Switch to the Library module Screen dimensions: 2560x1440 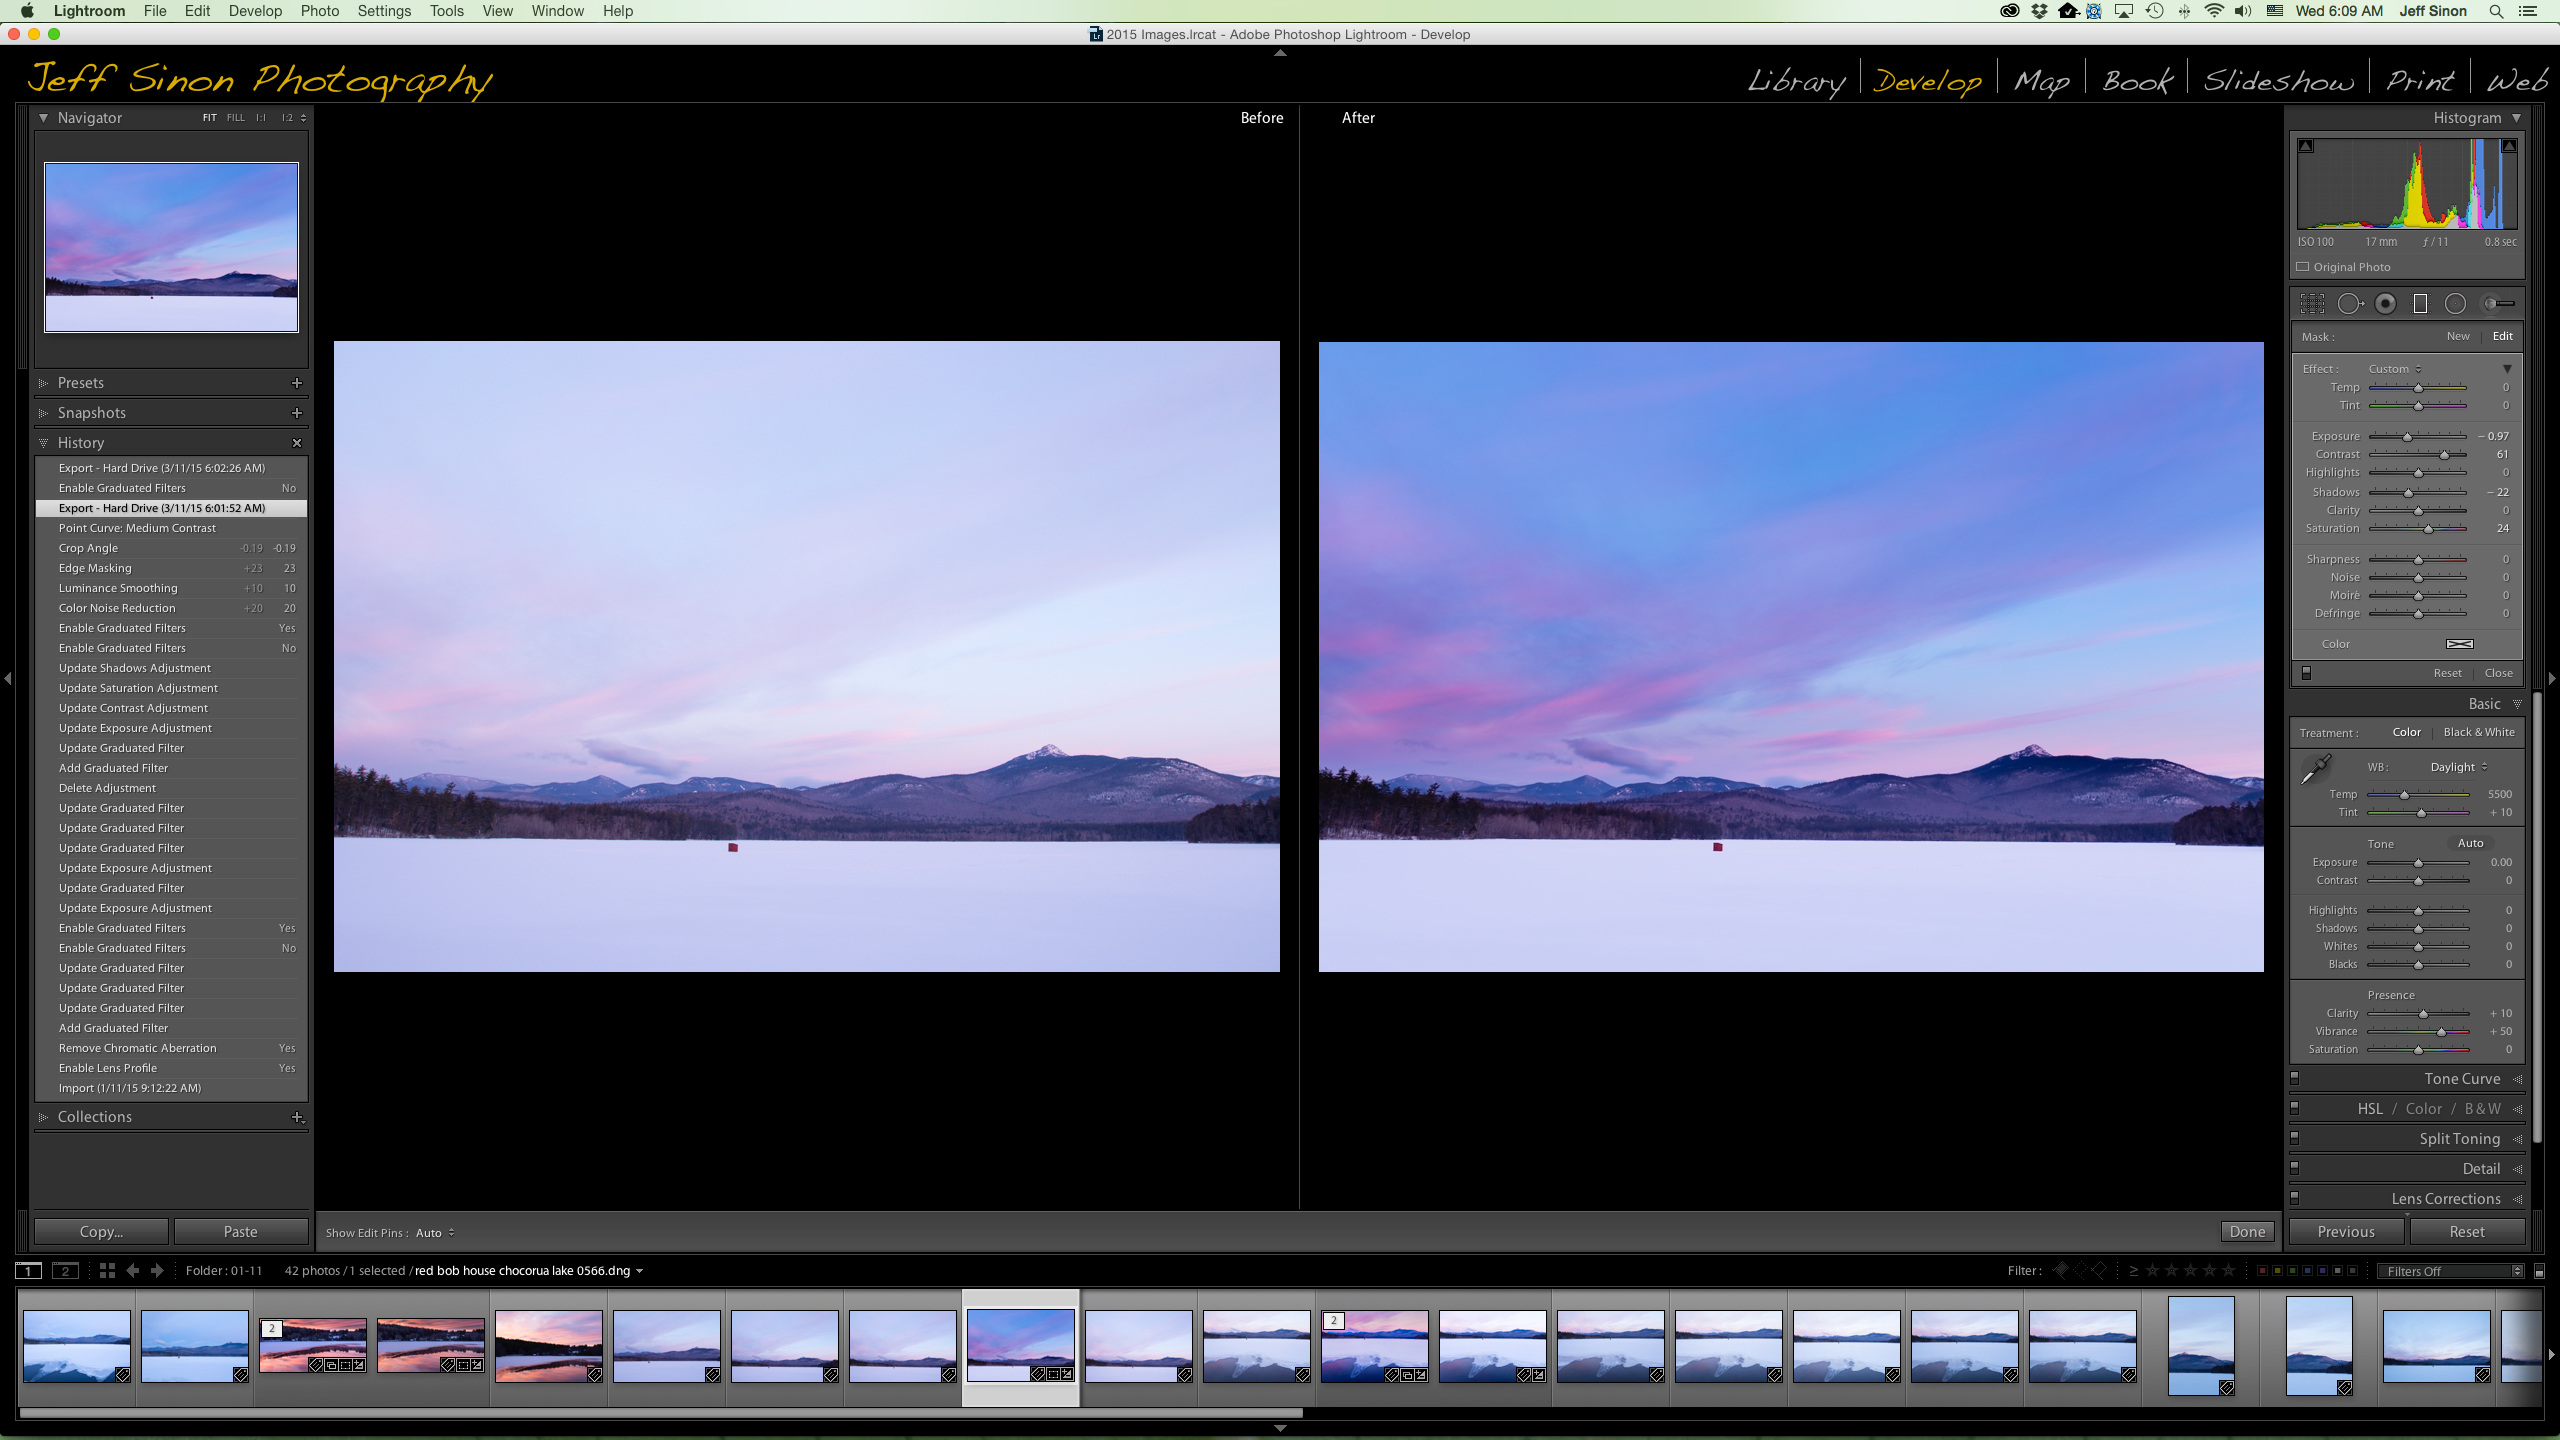tap(1796, 81)
